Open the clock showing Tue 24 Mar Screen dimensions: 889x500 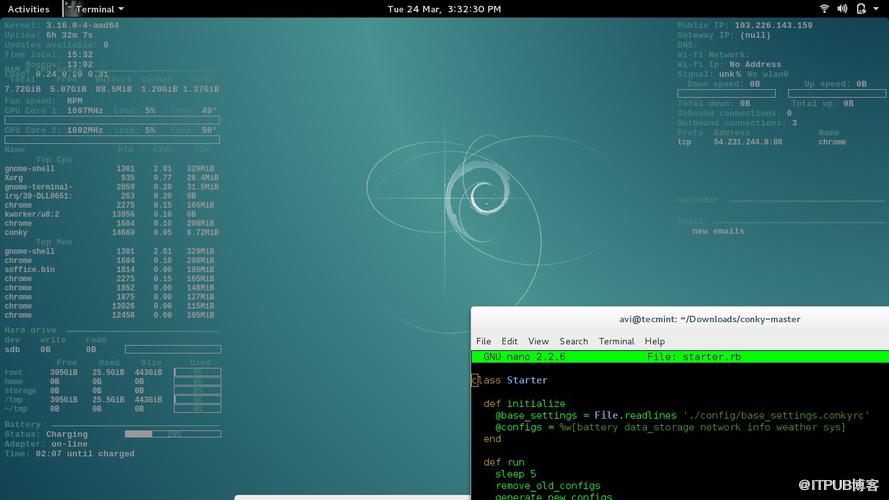click(x=444, y=9)
